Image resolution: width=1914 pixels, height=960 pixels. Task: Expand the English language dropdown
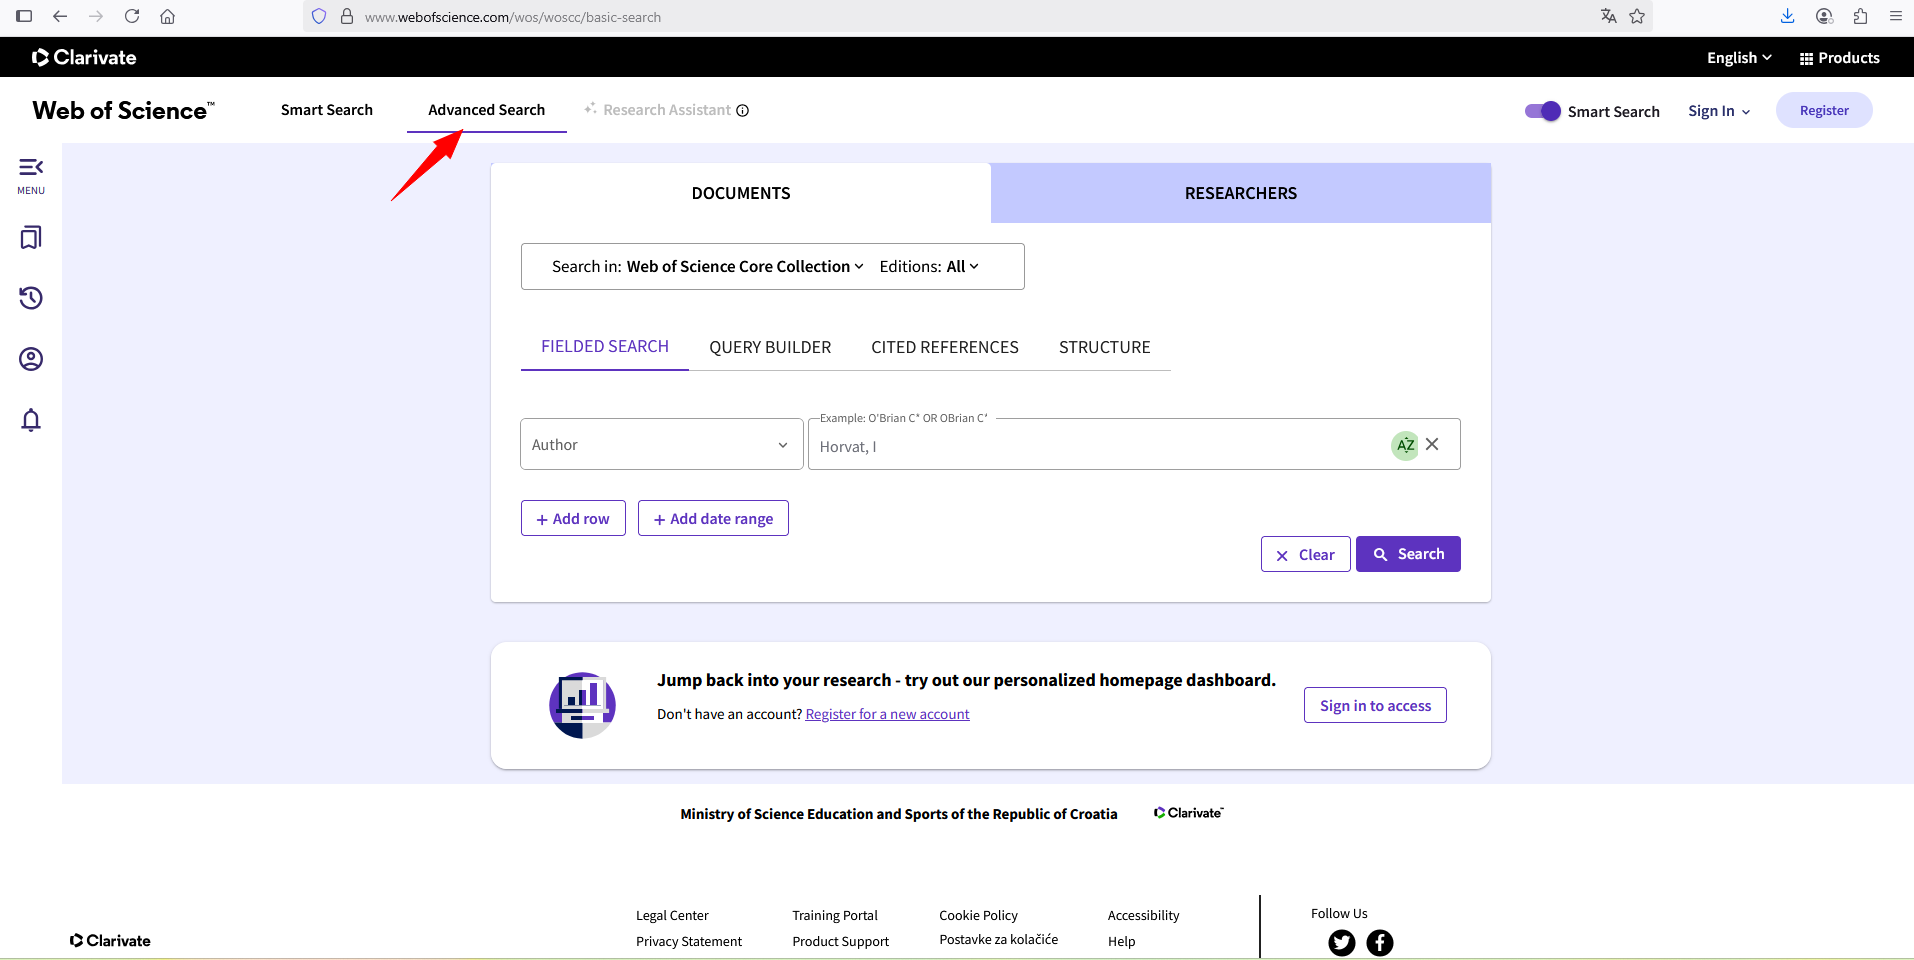coord(1738,58)
